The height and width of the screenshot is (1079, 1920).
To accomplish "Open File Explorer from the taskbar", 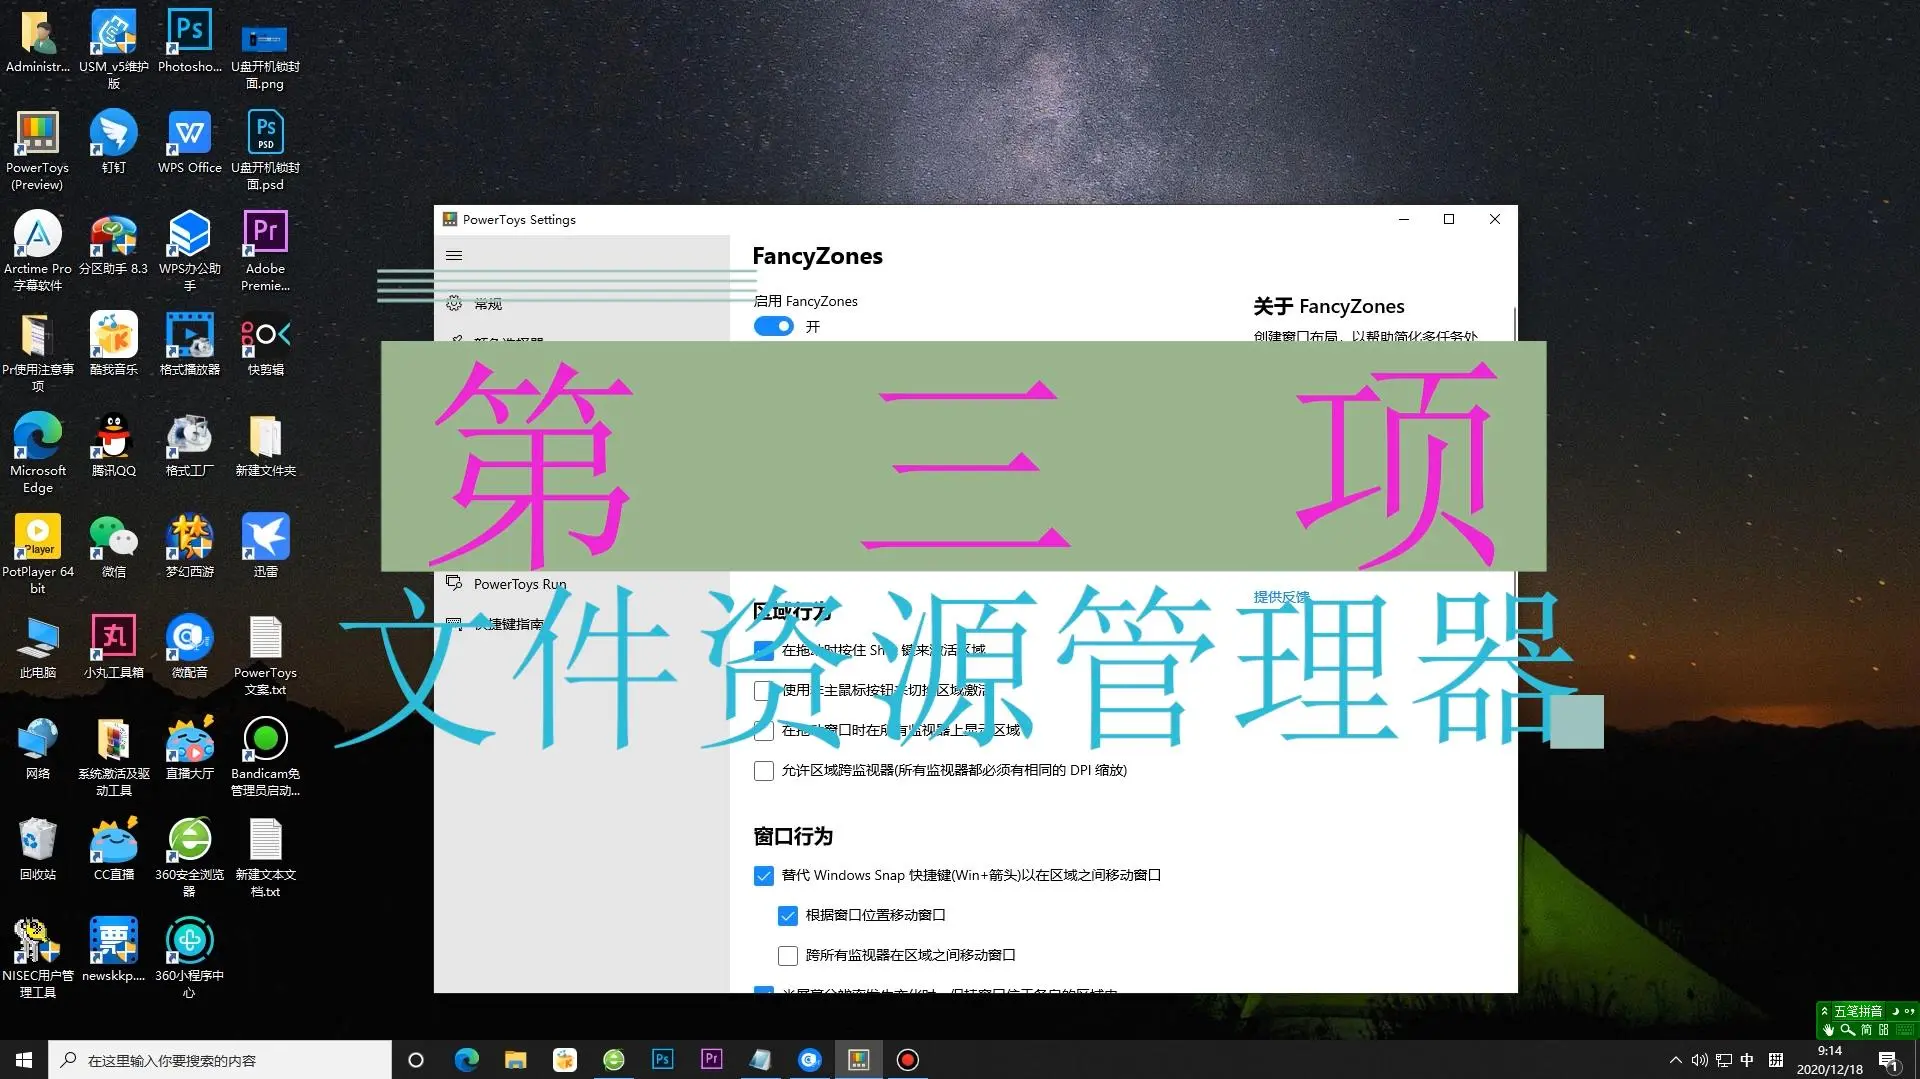I will (x=515, y=1060).
